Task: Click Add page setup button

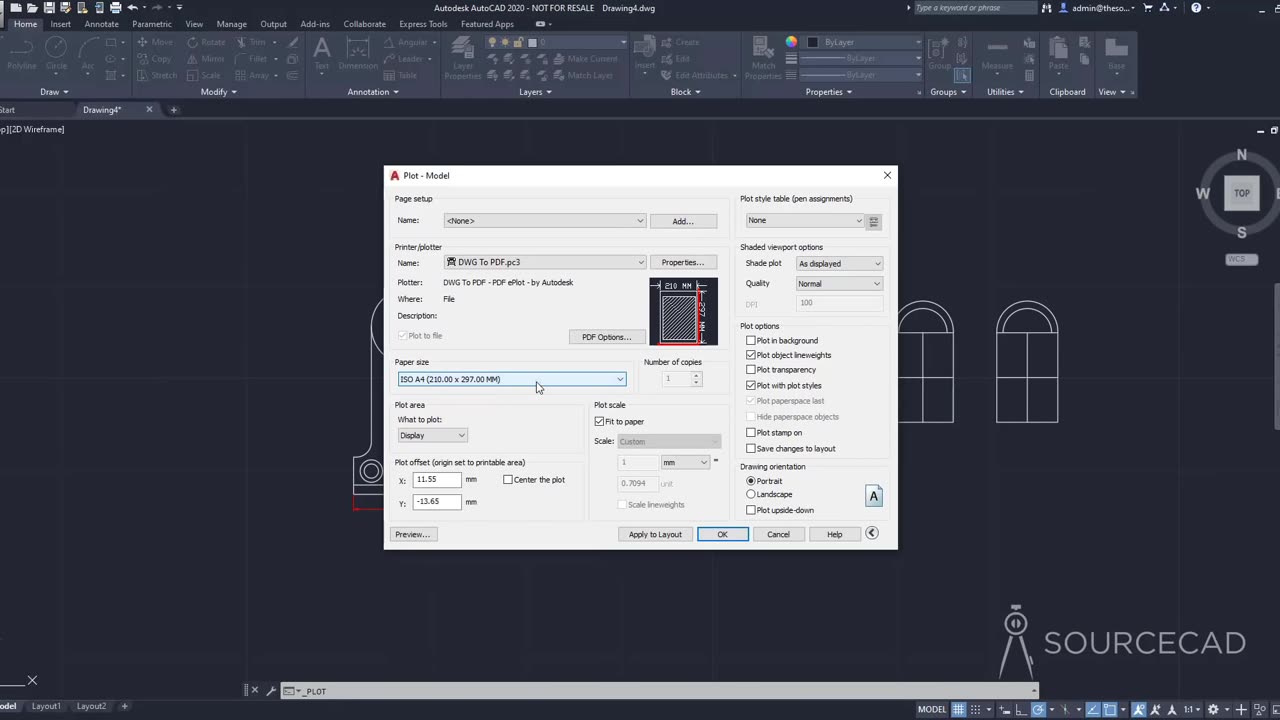Action: pos(683,221)
